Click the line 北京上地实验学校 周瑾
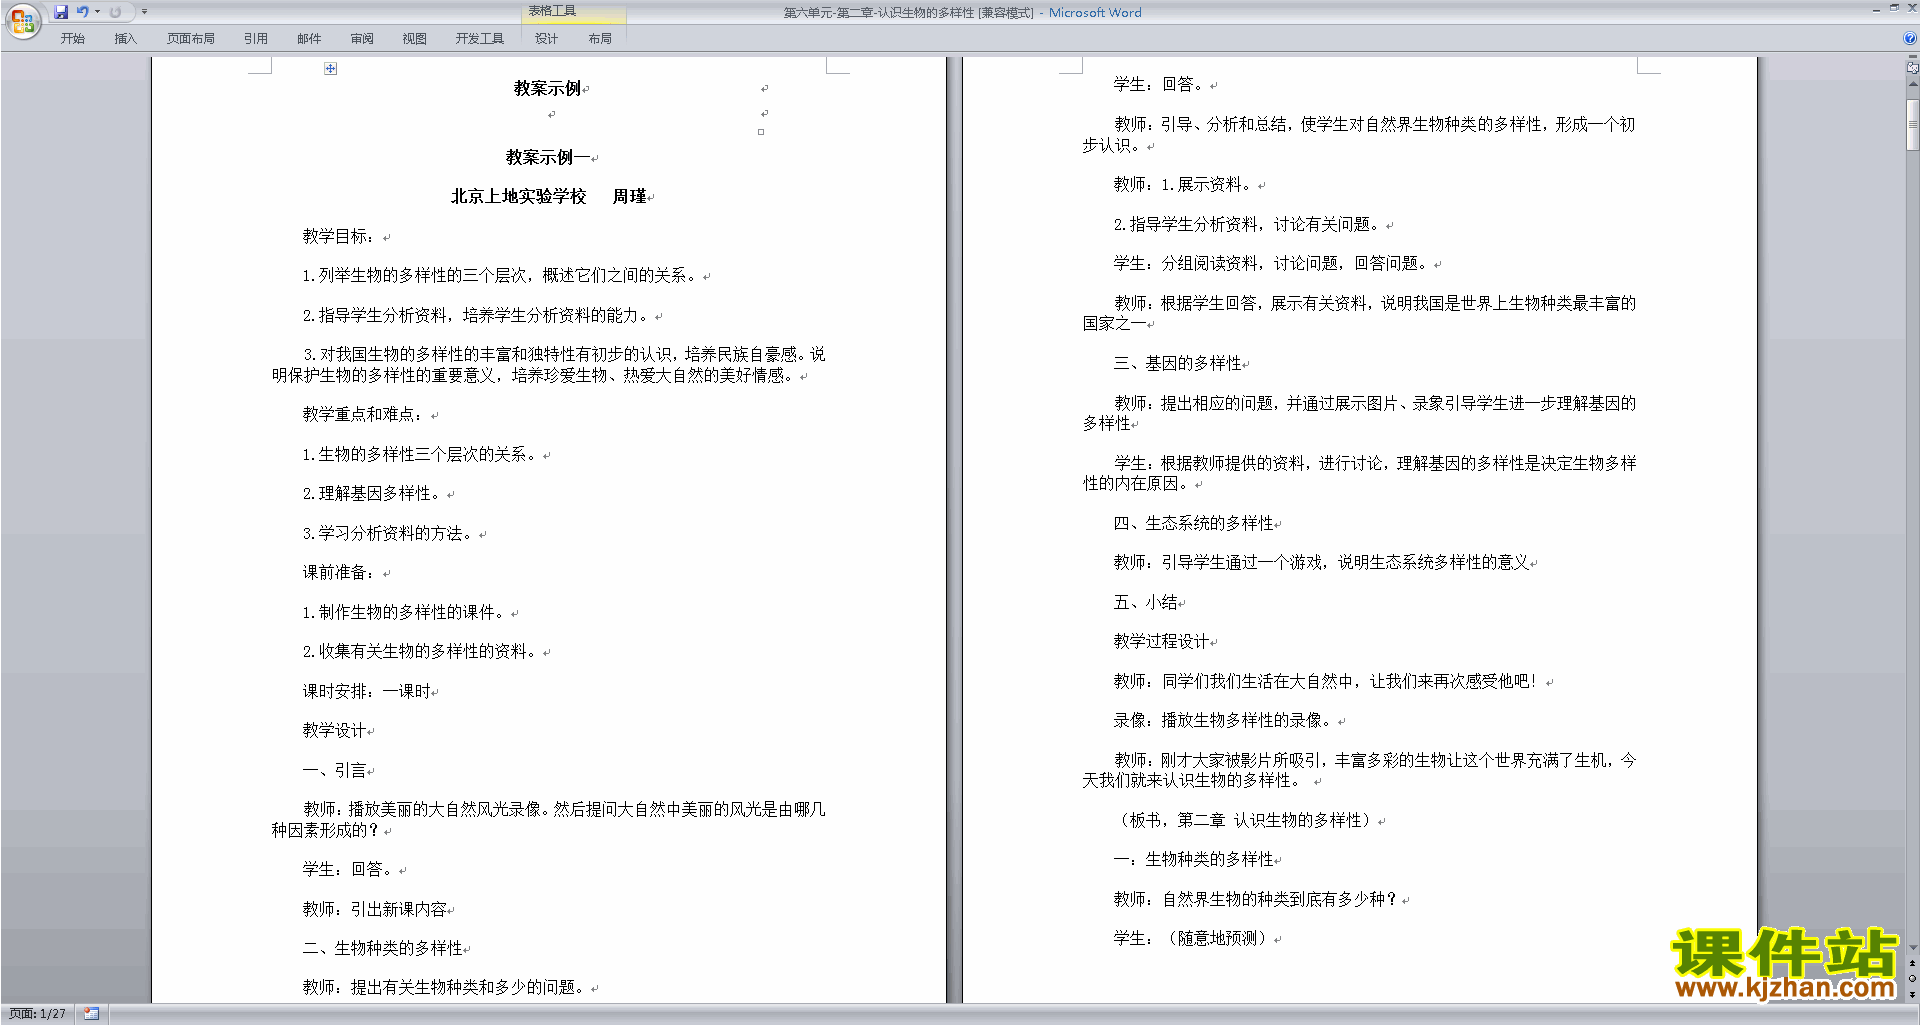Screen dimensions: 1920x1025 tap(549, 196)
